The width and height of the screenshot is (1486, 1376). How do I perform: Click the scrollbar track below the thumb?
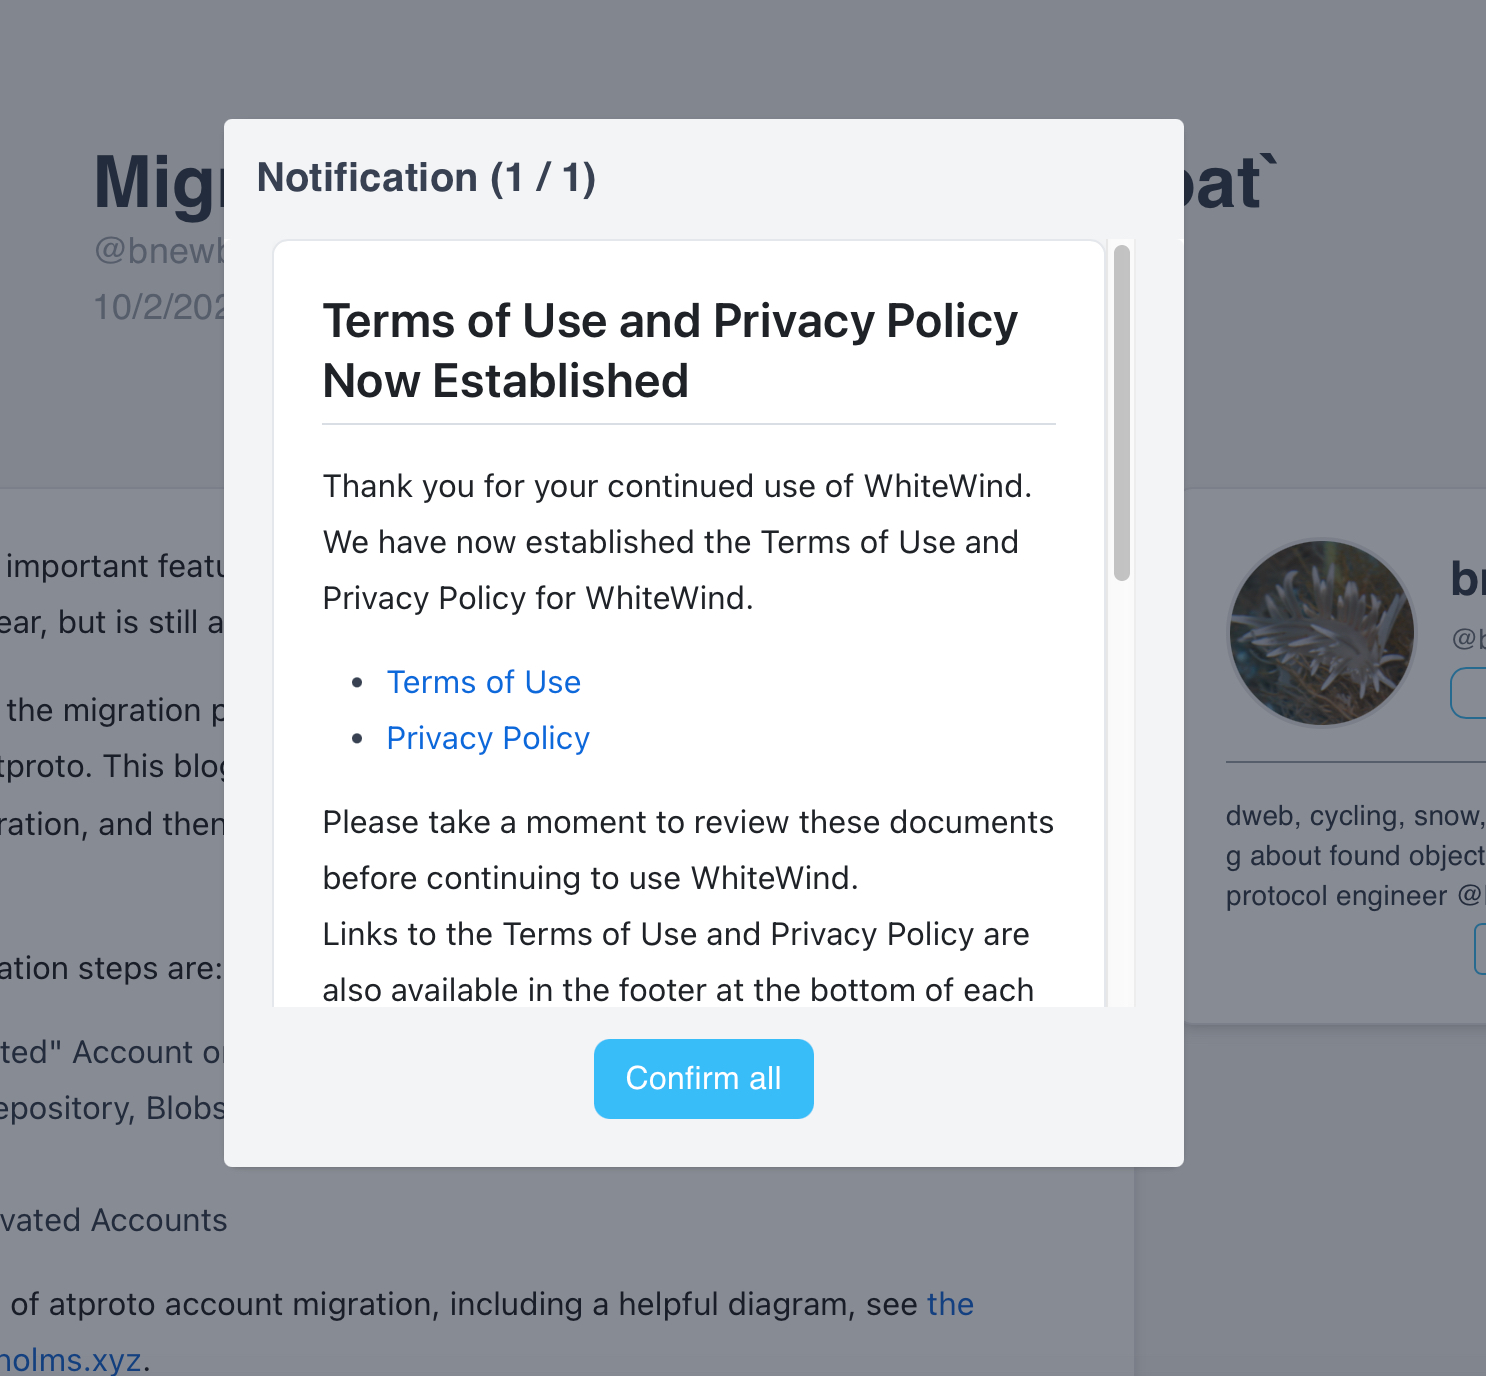[1122, 800]
